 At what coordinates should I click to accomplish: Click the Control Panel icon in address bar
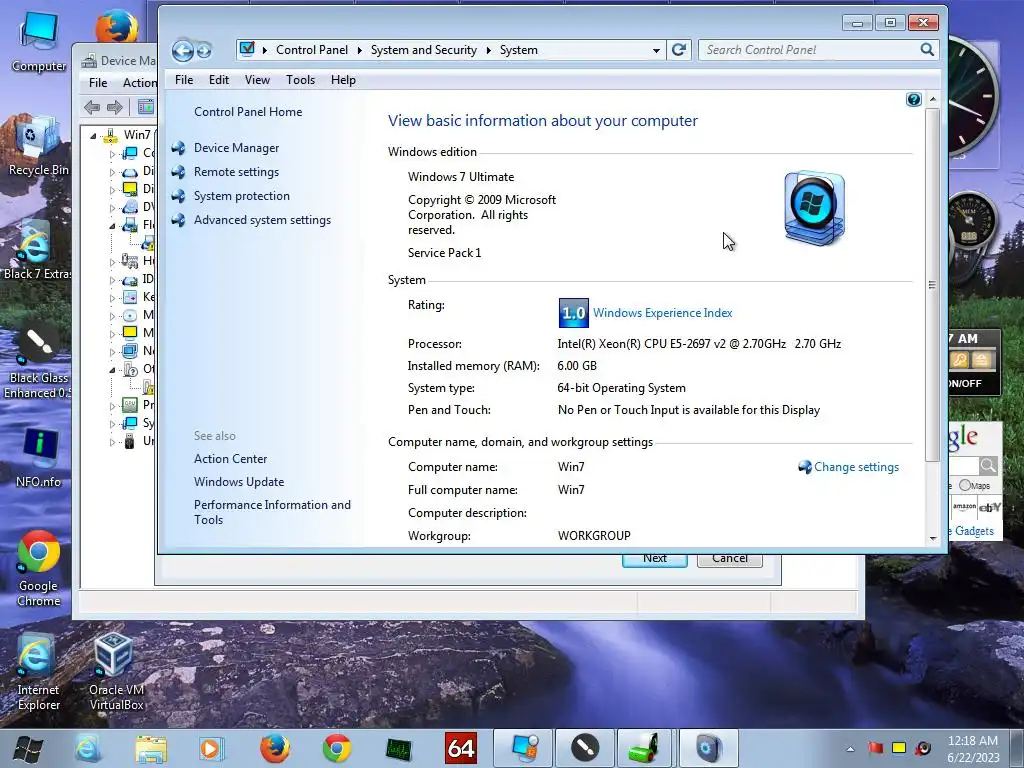[x=247, y=49]
